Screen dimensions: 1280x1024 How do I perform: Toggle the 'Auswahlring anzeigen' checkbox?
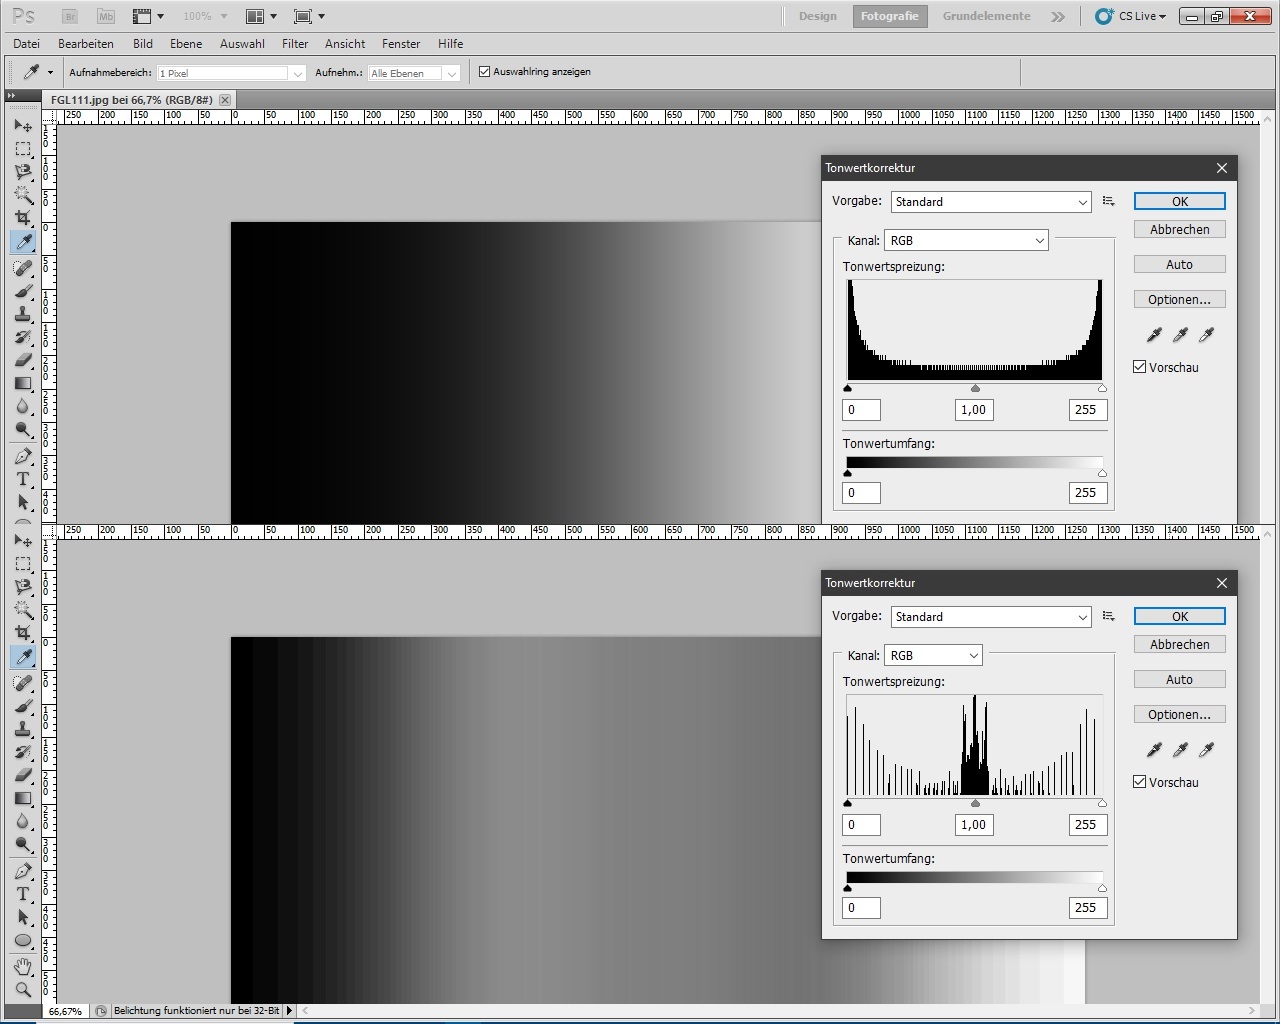[485, 72]
